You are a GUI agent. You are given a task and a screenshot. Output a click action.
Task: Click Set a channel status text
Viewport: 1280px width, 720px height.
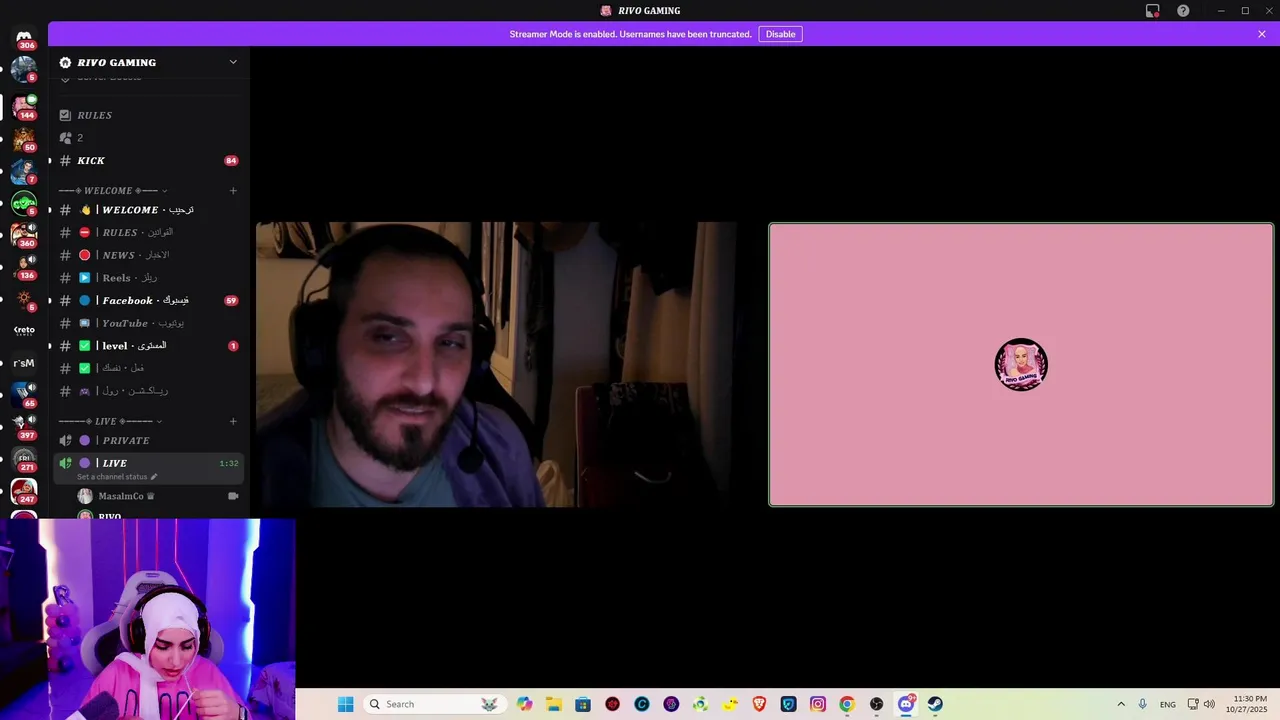[x=112, y=477]
